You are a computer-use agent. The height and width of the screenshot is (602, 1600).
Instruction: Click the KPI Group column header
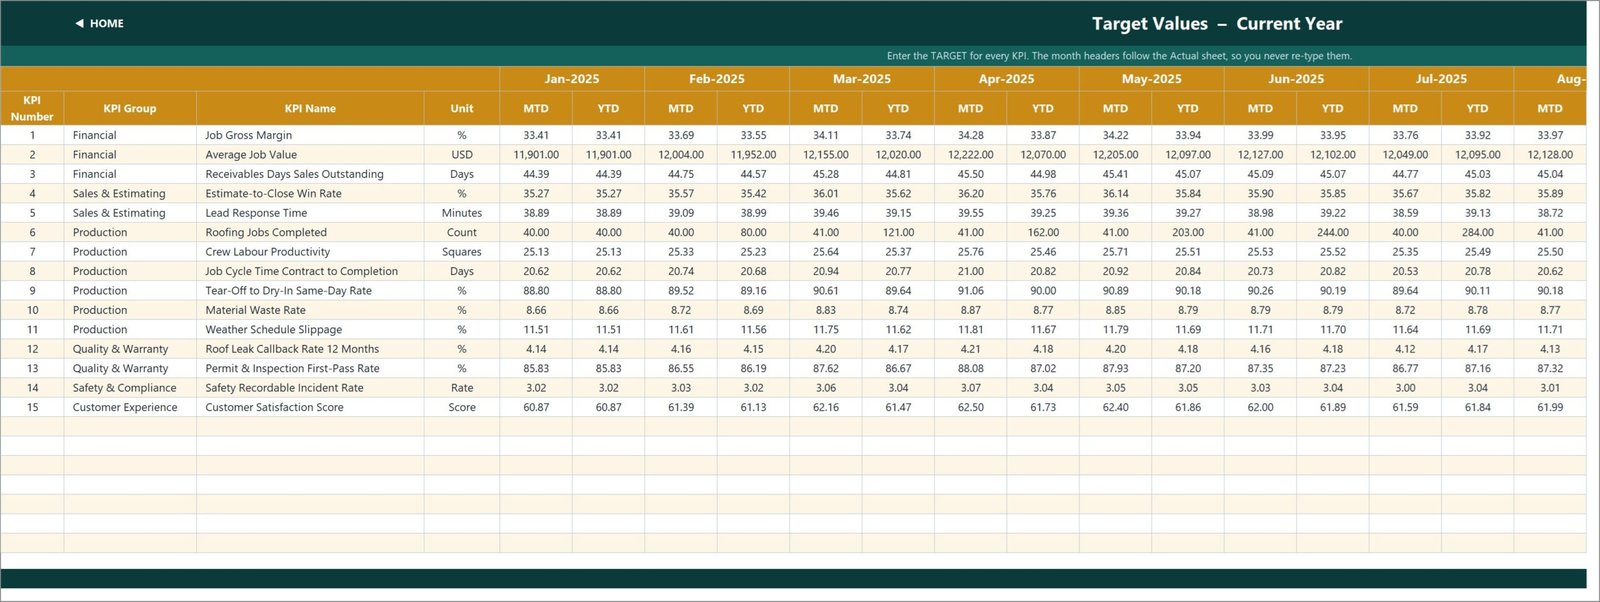(130, 108)
